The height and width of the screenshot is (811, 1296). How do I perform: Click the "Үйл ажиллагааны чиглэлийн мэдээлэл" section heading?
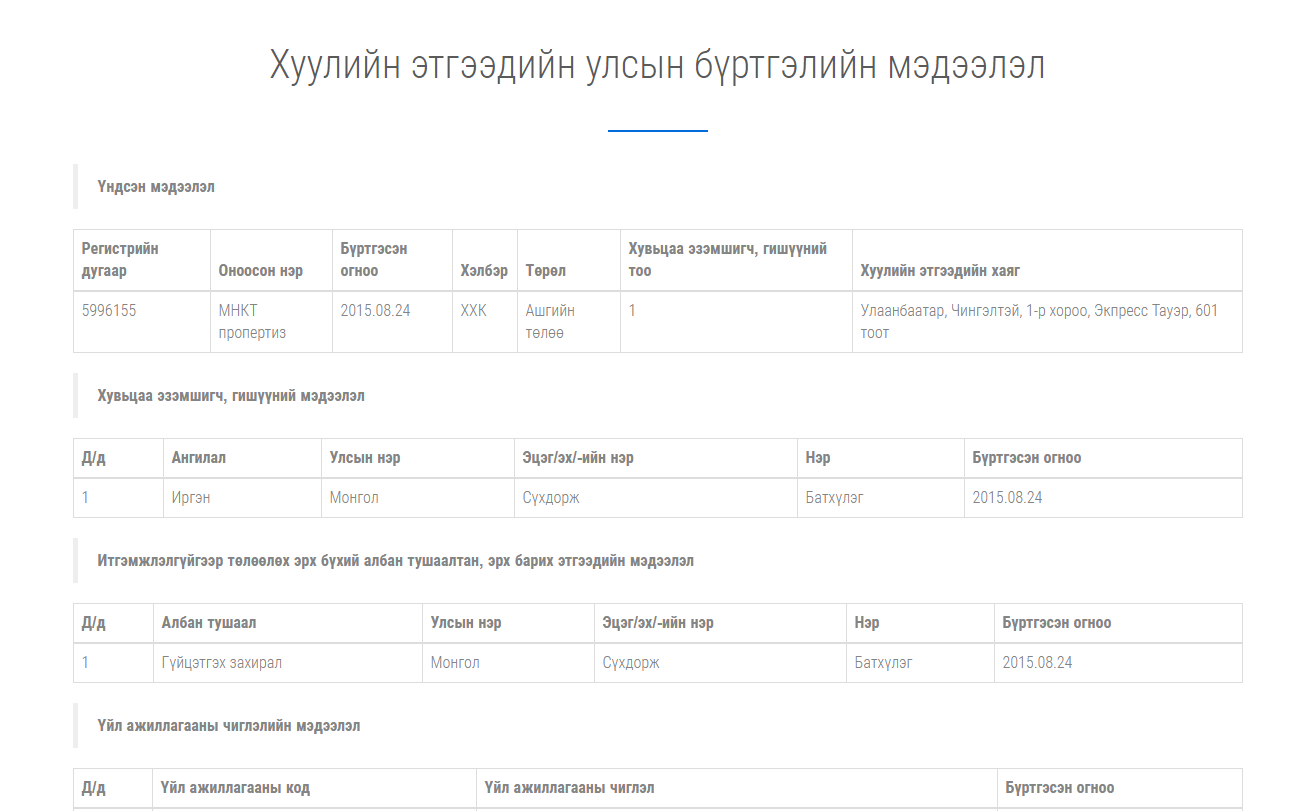point(229,726)
